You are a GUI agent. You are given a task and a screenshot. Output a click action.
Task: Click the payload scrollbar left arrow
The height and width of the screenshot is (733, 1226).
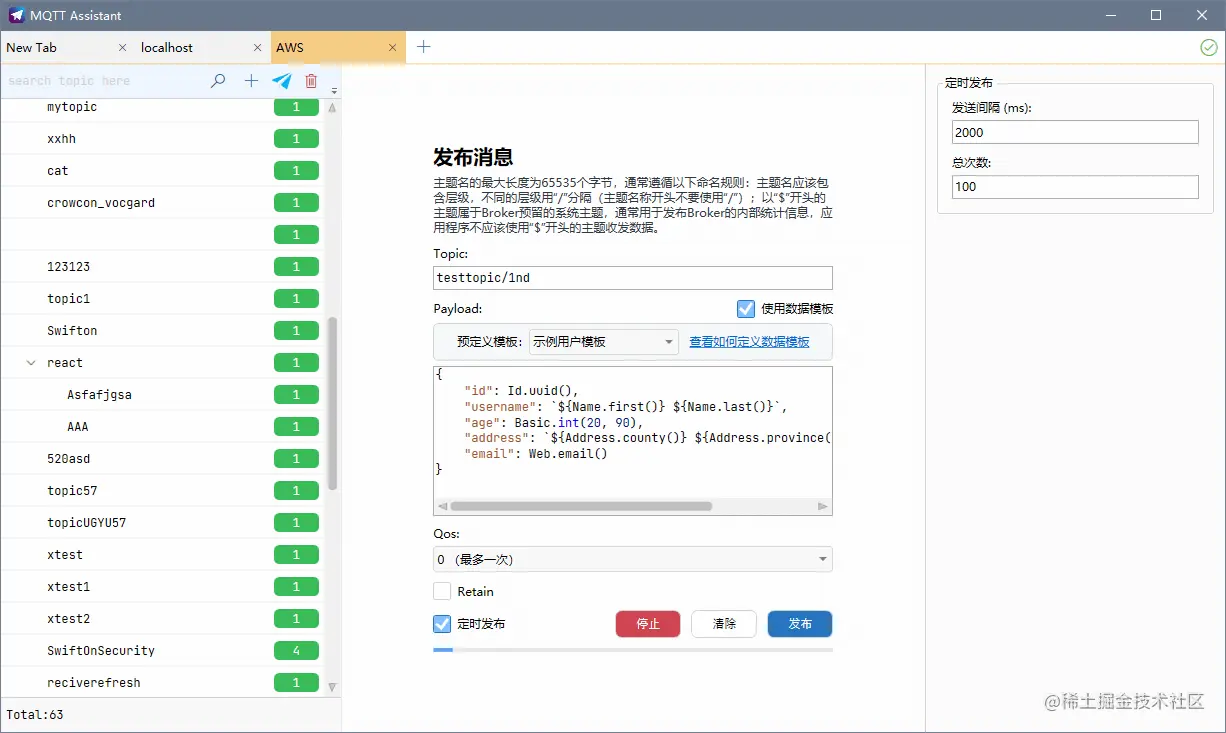[442, 507]
